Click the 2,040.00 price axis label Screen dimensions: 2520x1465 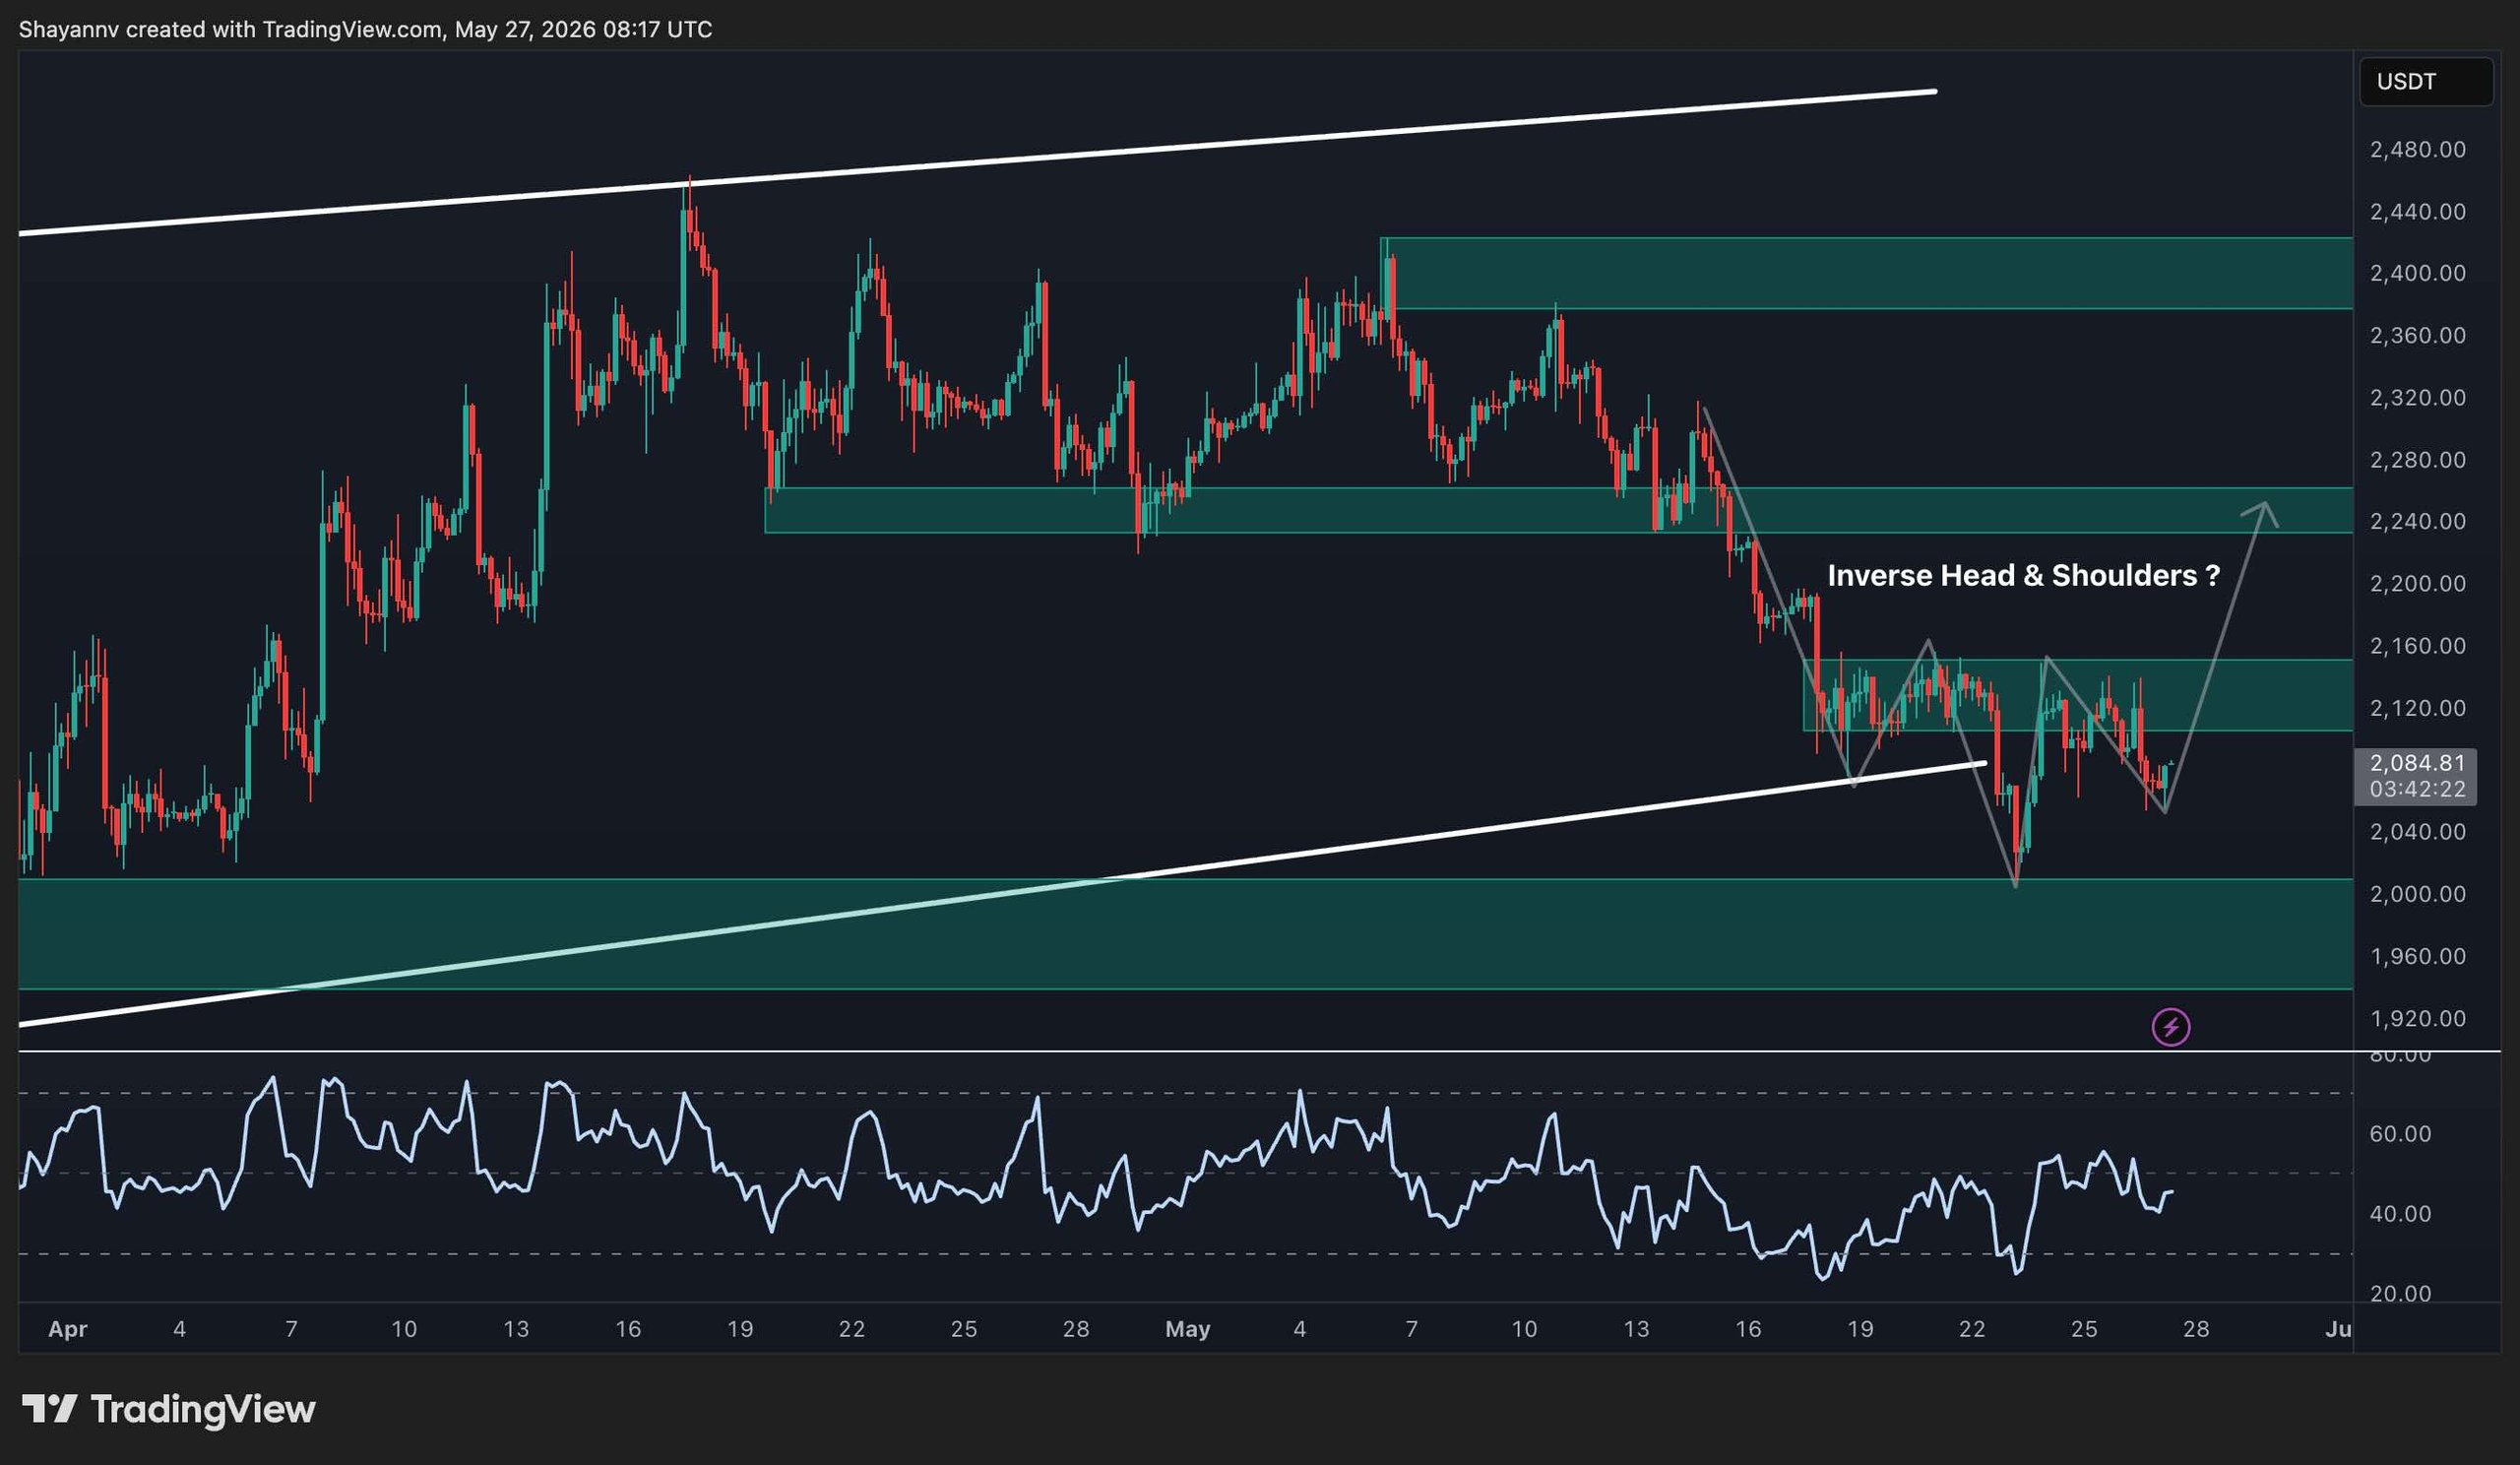[2418, 832]
